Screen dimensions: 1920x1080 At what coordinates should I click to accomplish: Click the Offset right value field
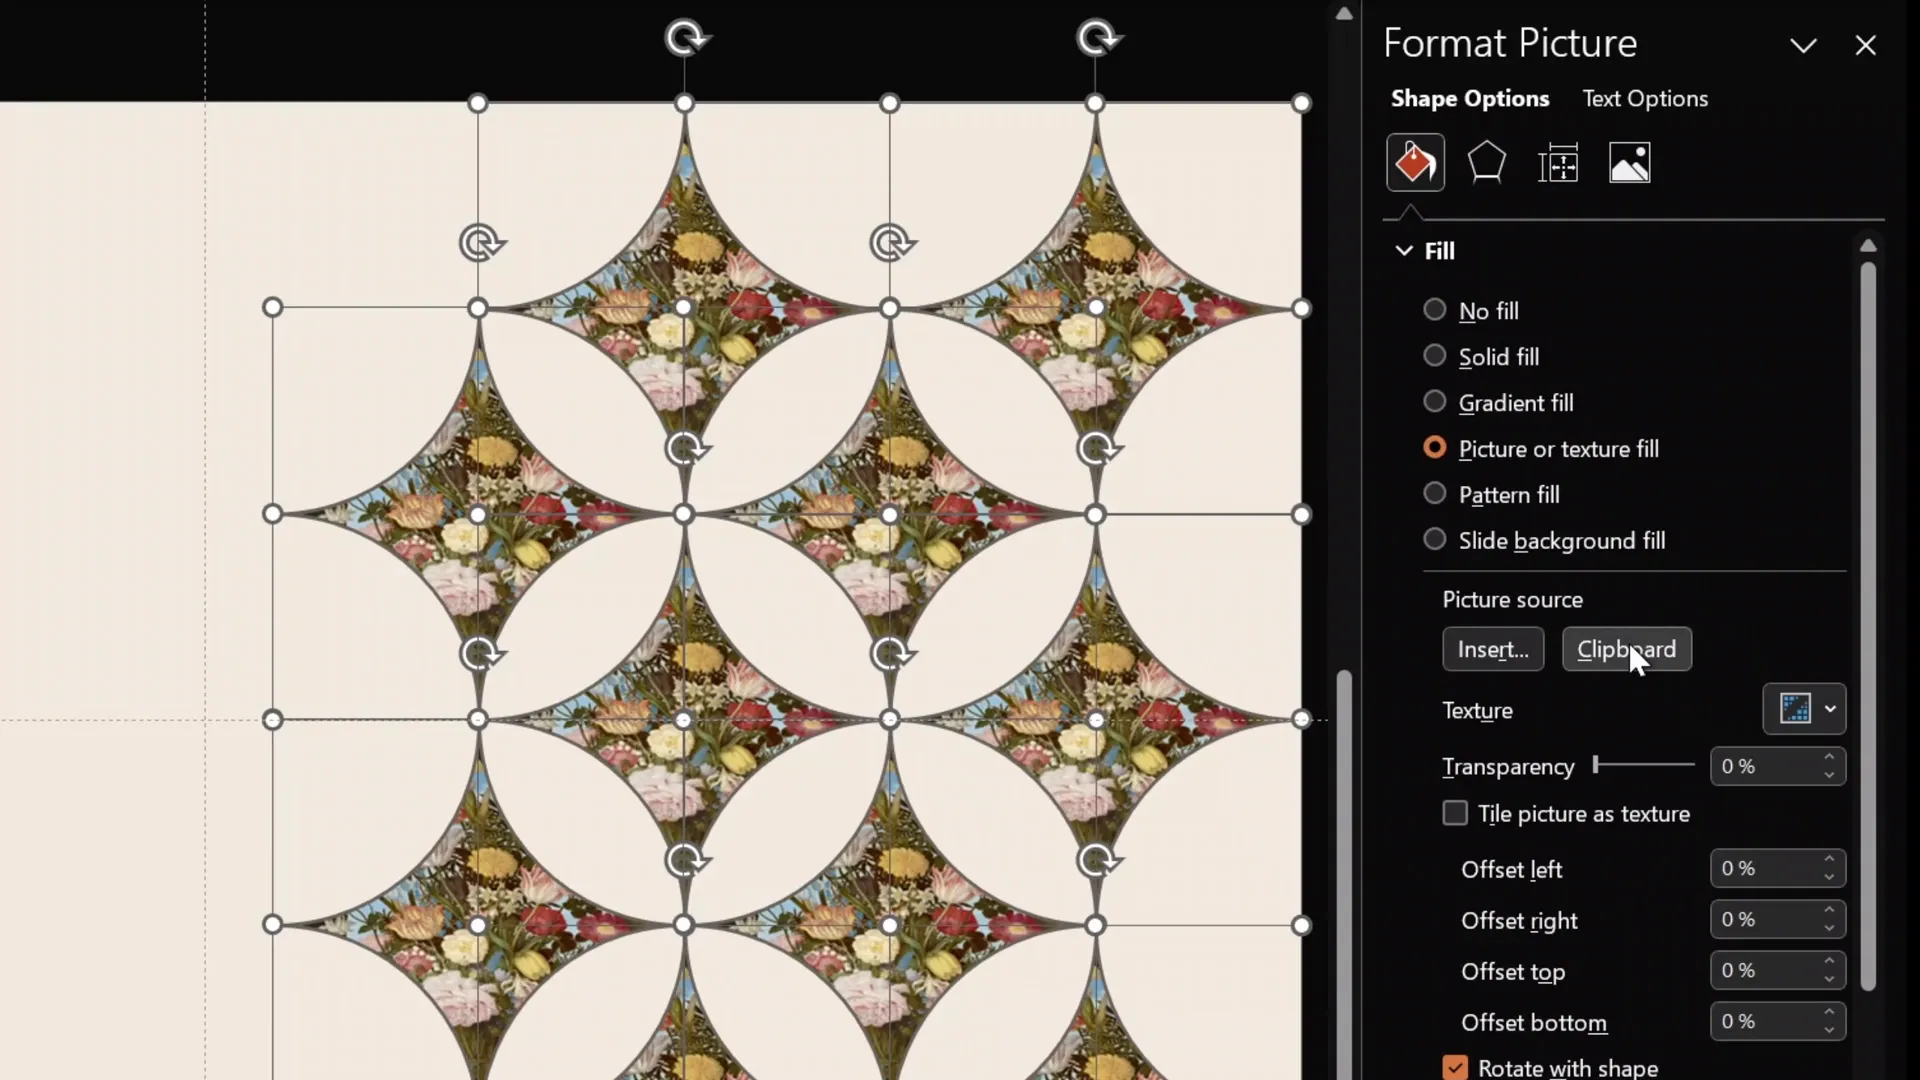pyautogui.click(x=1763, y=919)
